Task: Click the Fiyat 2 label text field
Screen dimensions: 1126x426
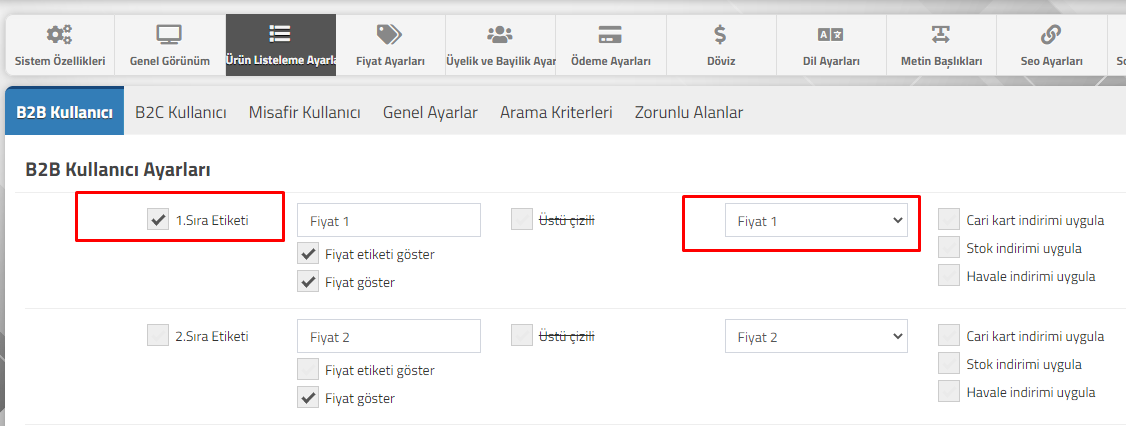Action: pyautogui.click(x=388, y=336)
